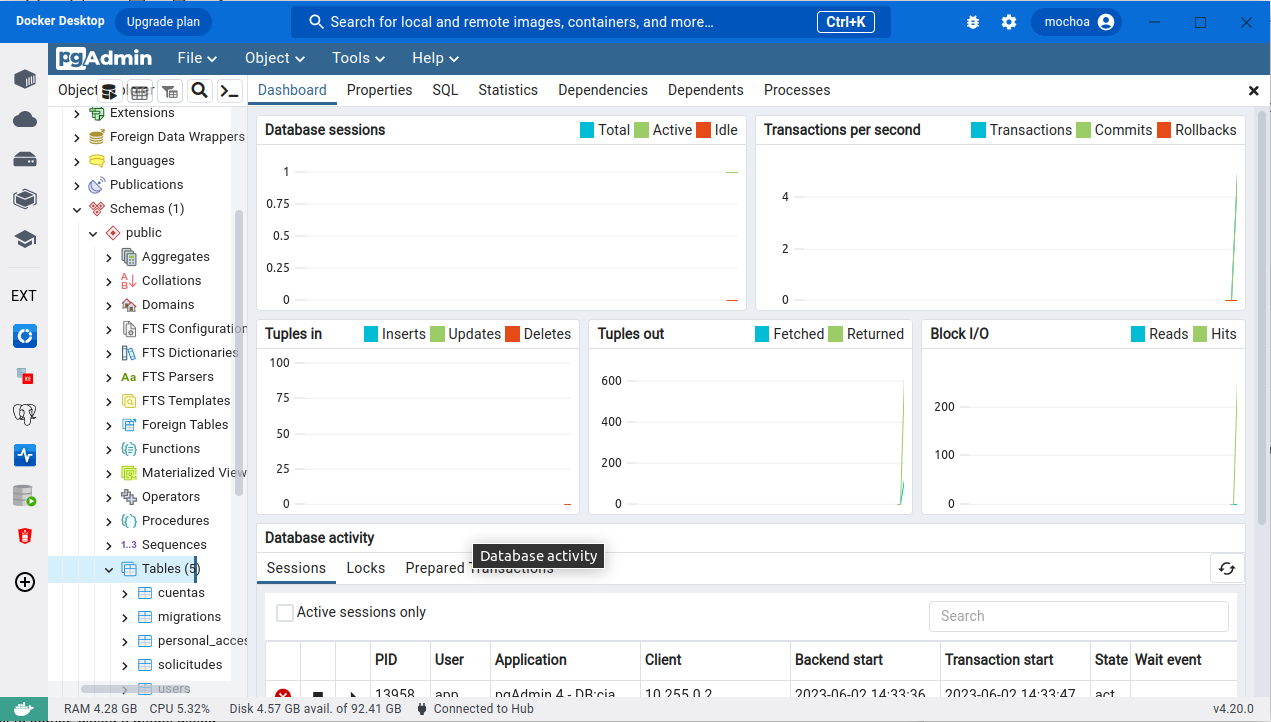
Task: Open Volumes in Docker sidebar
Action: click(x=25, y=159)
